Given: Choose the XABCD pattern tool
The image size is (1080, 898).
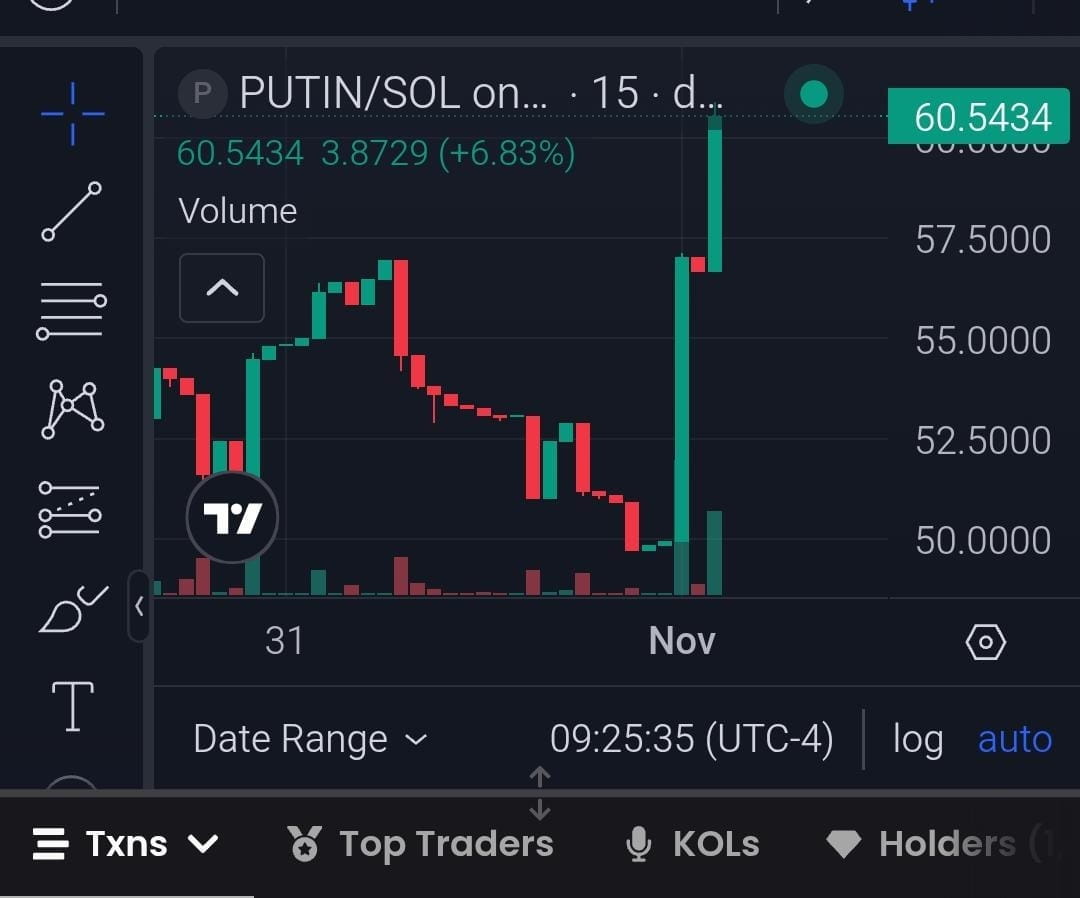Looking at the screenshot, I should click(x=72, y=409).
